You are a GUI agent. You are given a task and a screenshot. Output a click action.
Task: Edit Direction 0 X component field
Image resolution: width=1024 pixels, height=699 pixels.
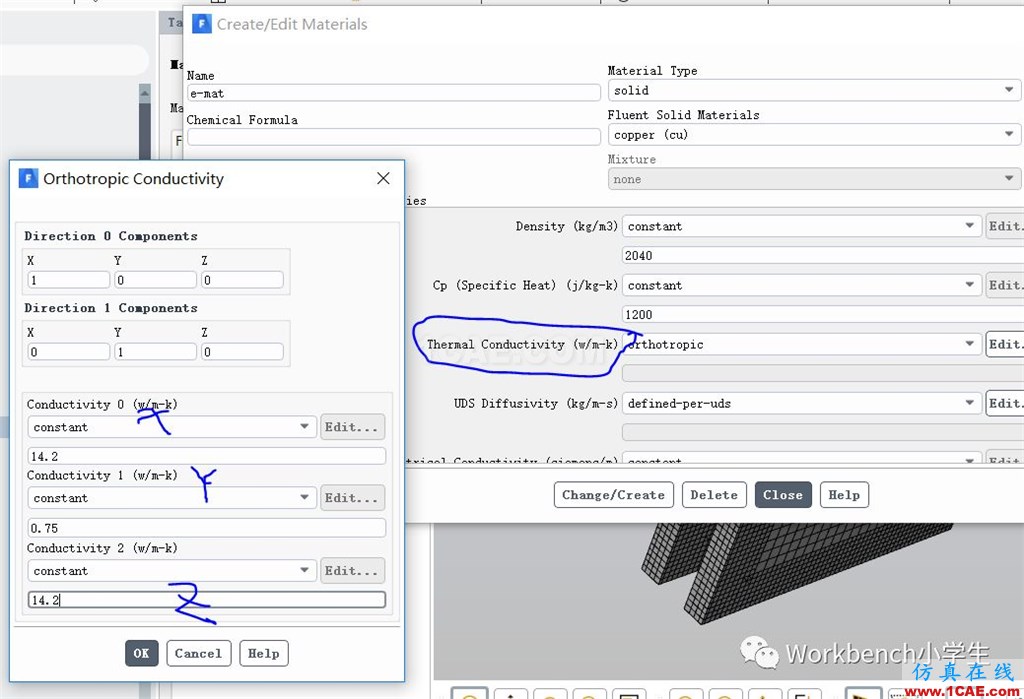[69, 280]
